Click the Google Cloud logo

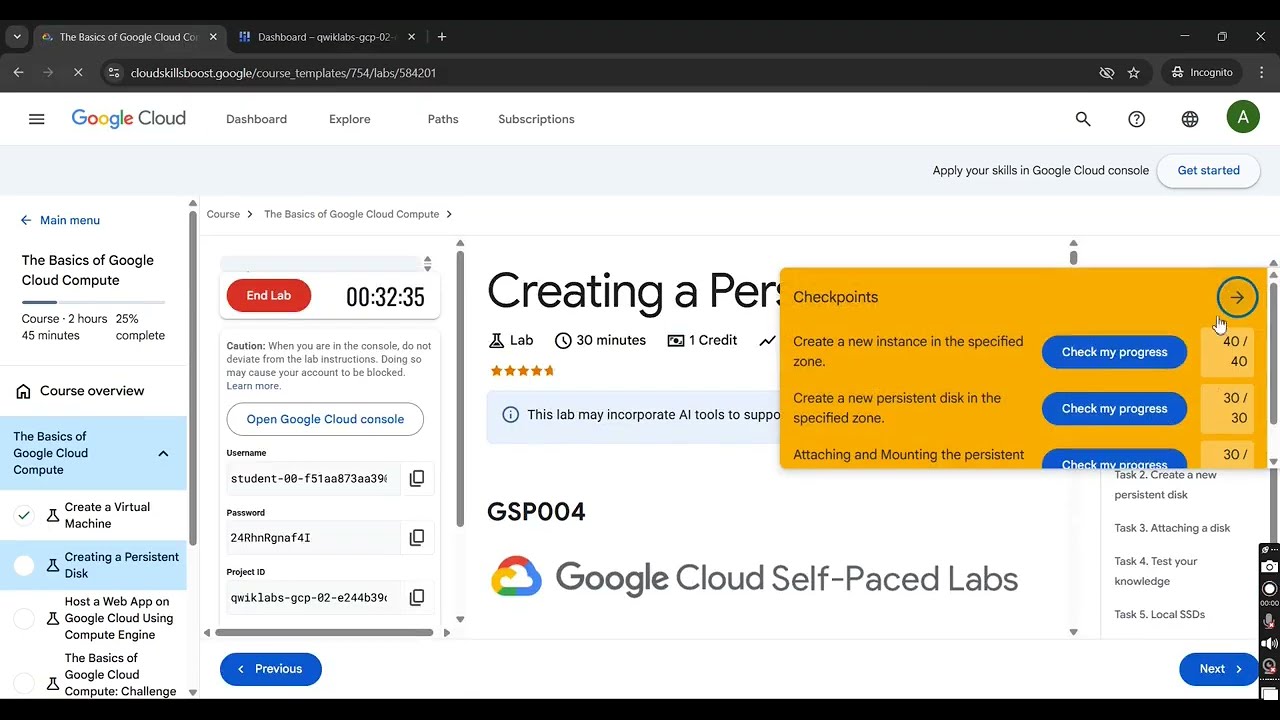[x=128, y=119]
